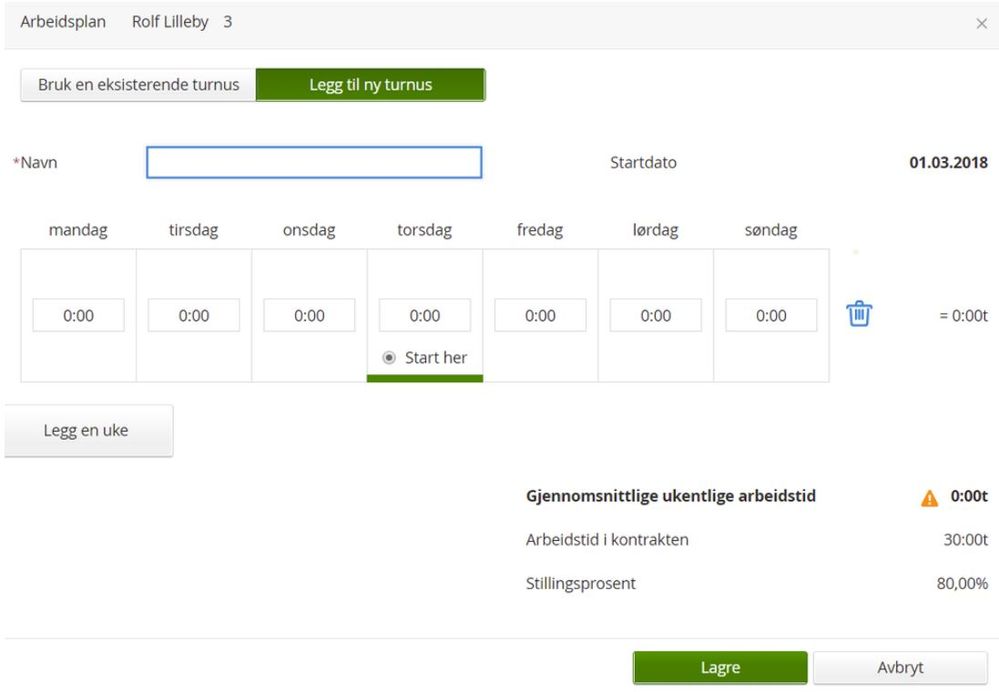Edit the tirsdag hours field
This screenshot has height=692, width=999.
coord(194,315)
